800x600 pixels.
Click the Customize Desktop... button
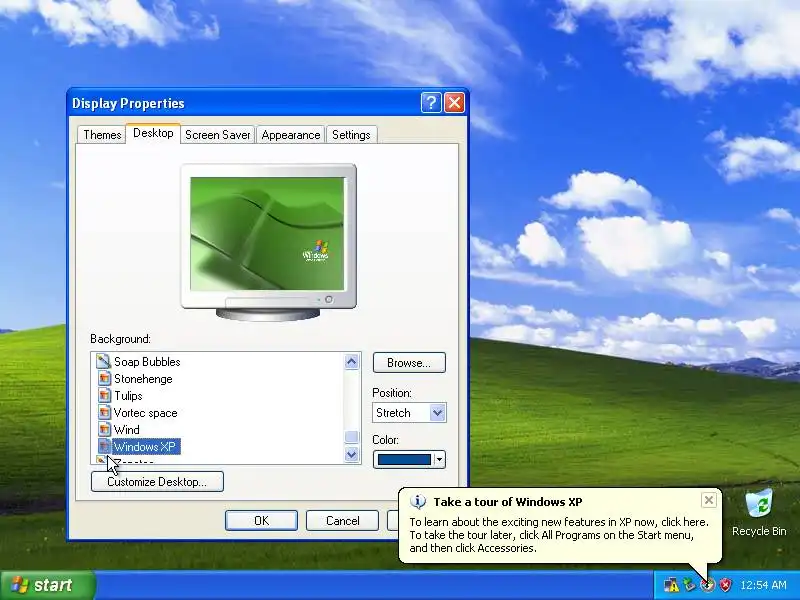tap(157, 482)
